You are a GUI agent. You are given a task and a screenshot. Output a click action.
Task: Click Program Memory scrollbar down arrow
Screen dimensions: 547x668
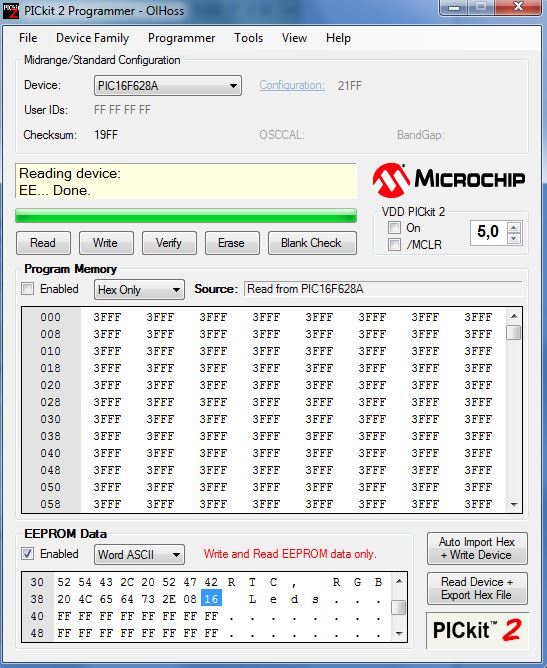(x=514, y=504)
